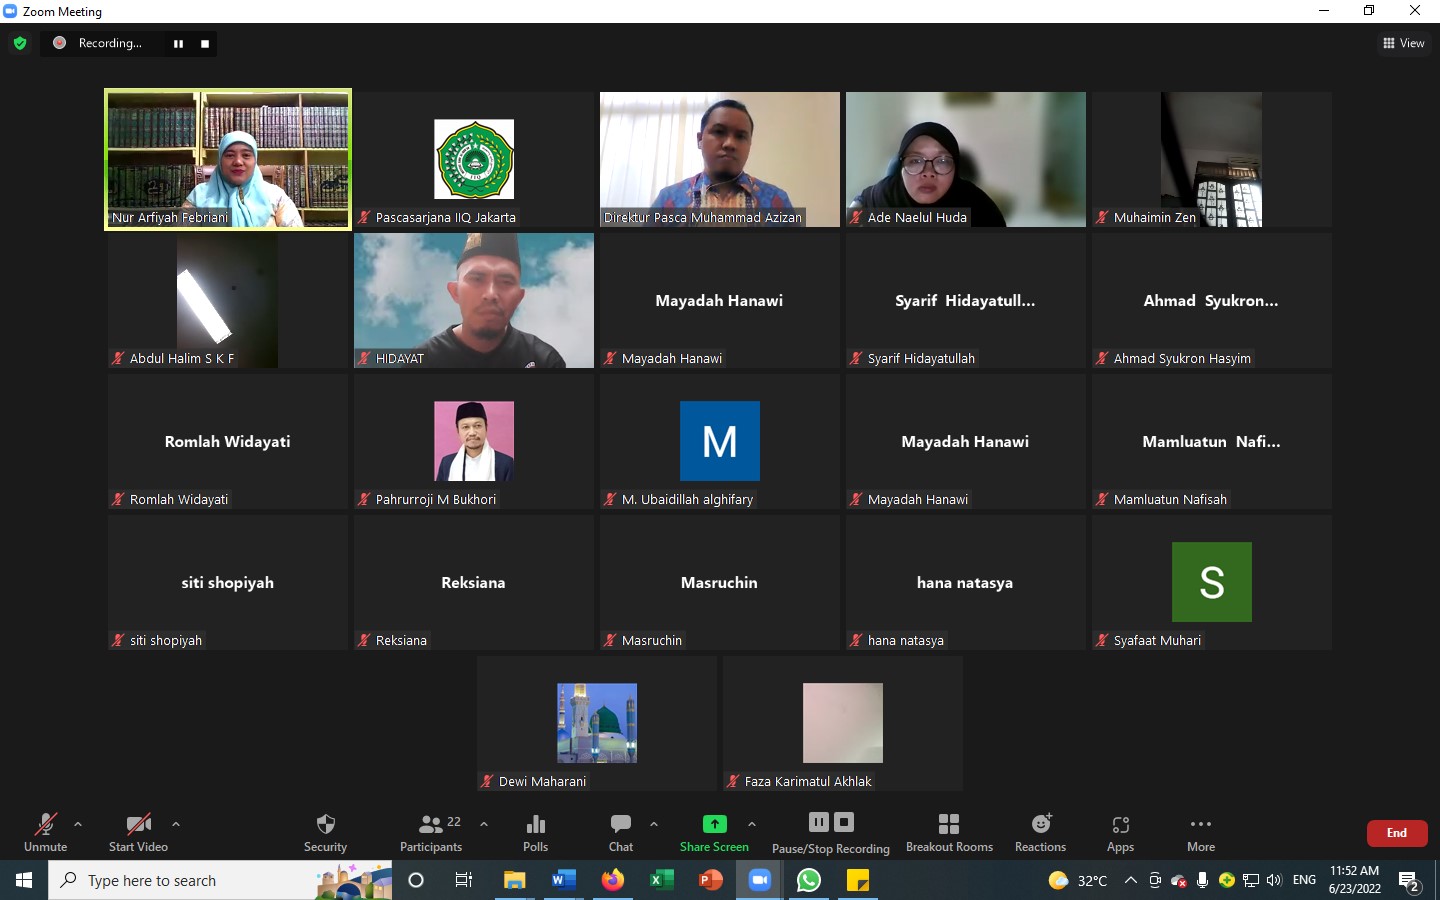The width and height of the screenshot is (1440, 900).
Task: Open the View layout menu
Action: (x=1404, y=43)
